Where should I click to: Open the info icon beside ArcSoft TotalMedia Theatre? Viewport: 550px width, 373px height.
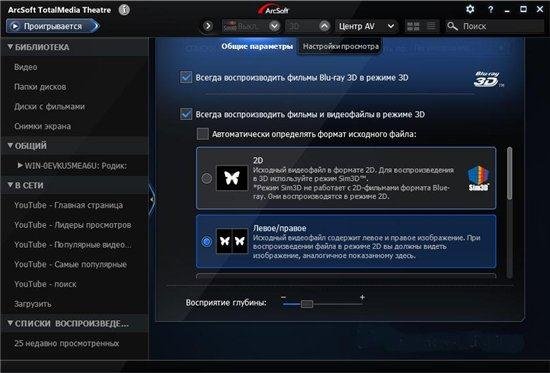(124, 9)
